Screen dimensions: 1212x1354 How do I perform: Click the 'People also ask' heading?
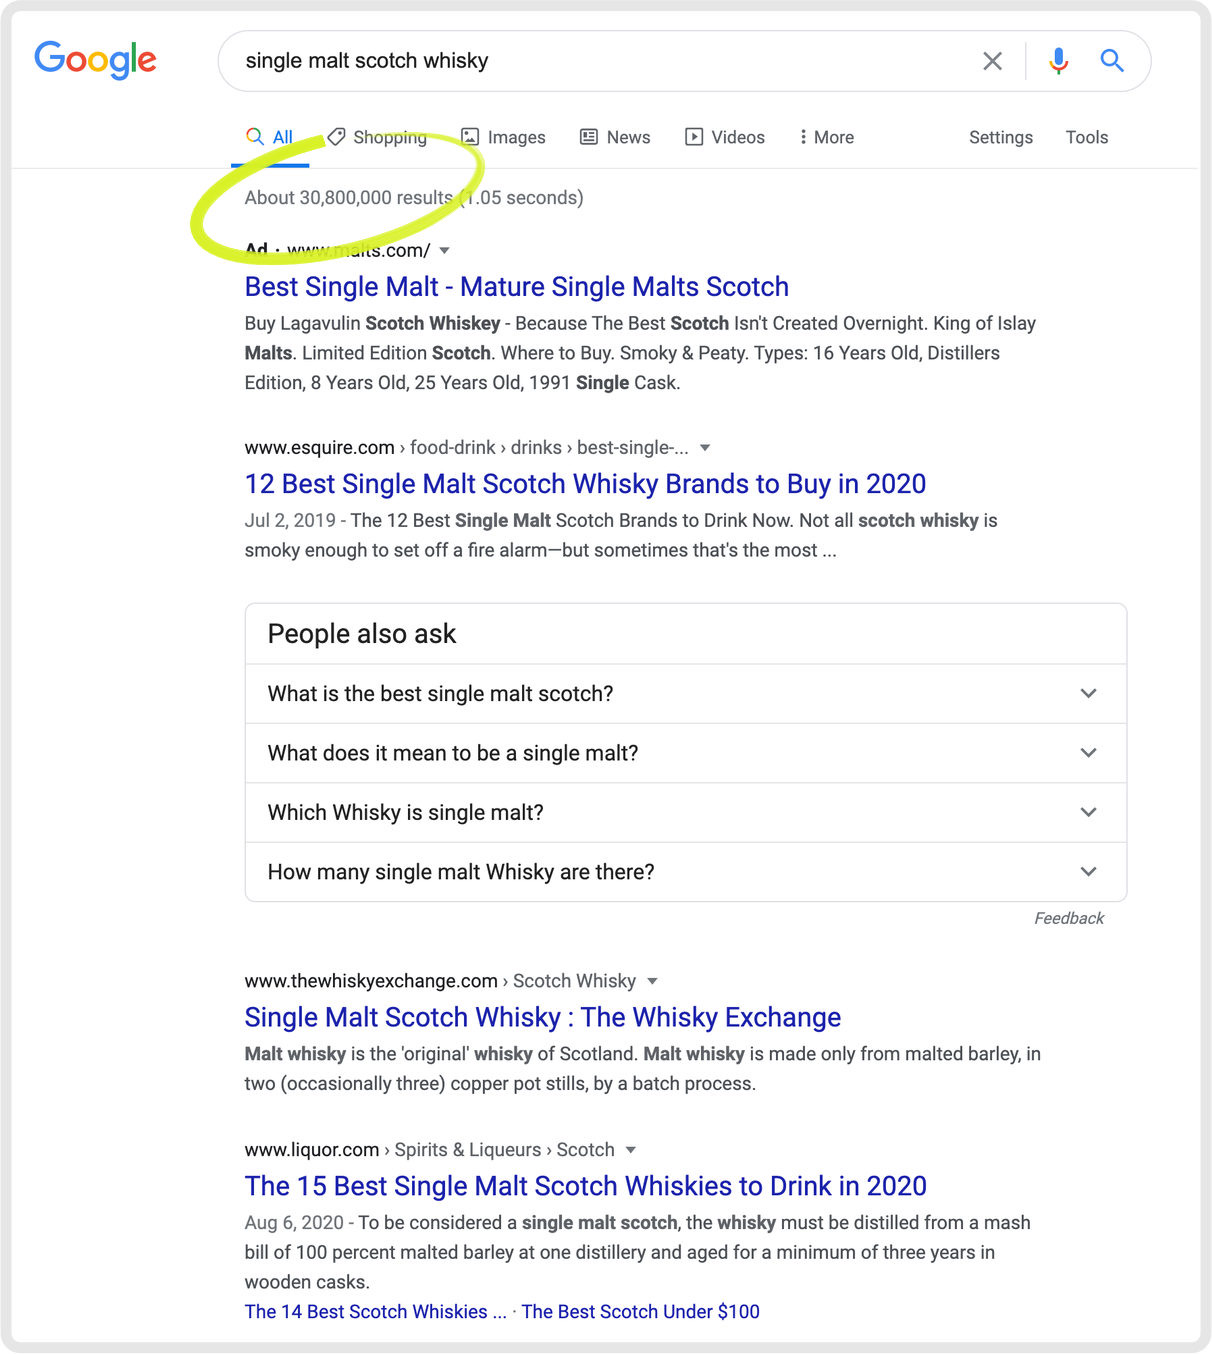(x=362, y=634)
